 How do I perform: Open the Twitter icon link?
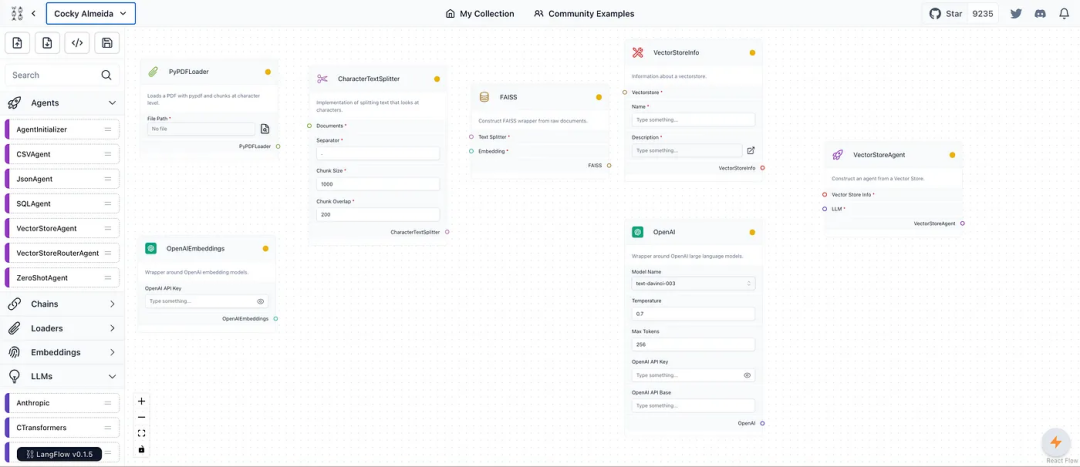[x=1015, y=13]
